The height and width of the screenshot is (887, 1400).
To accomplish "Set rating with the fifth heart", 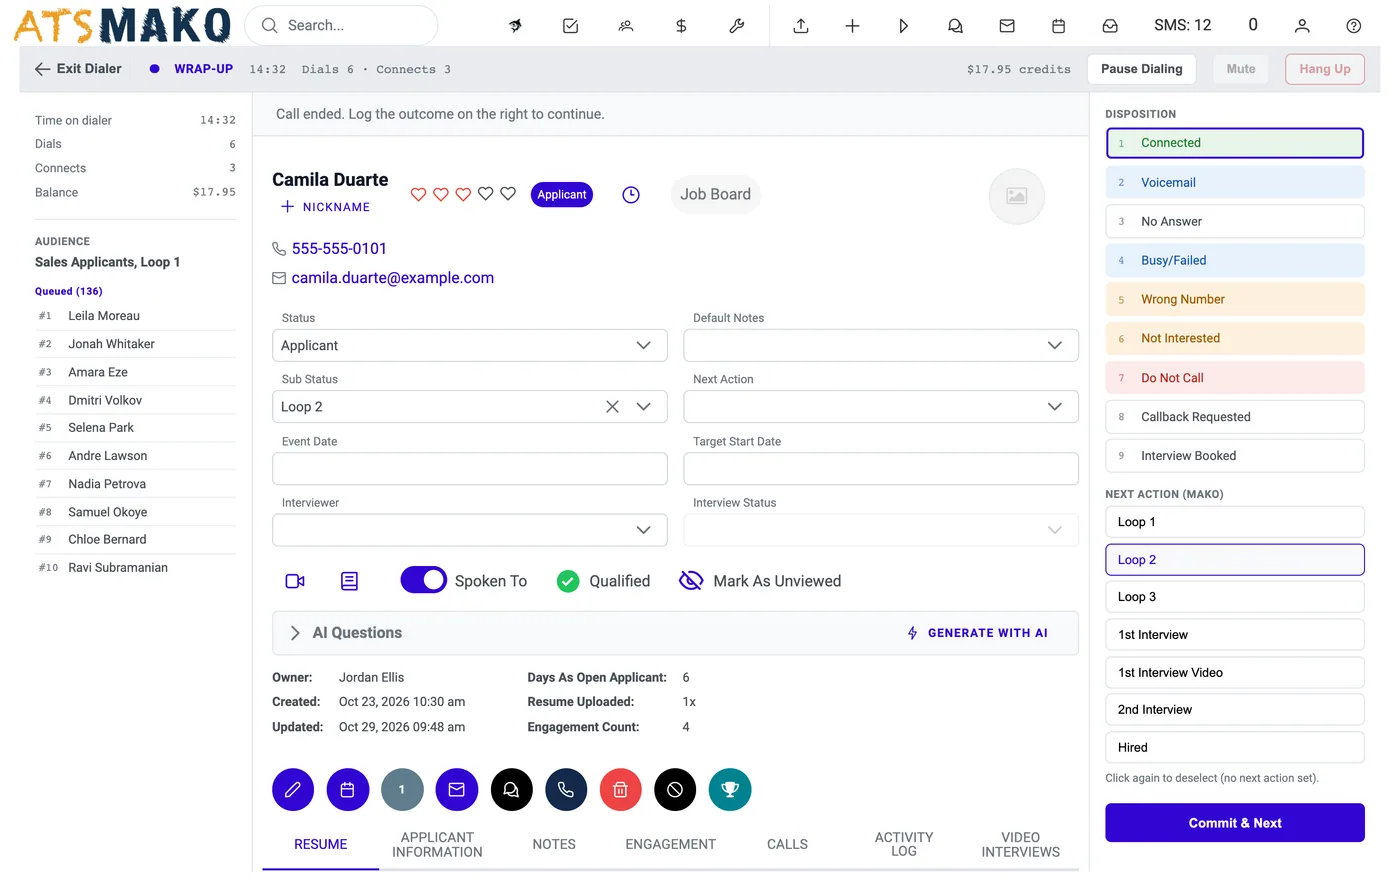I will tap(508, 194).
